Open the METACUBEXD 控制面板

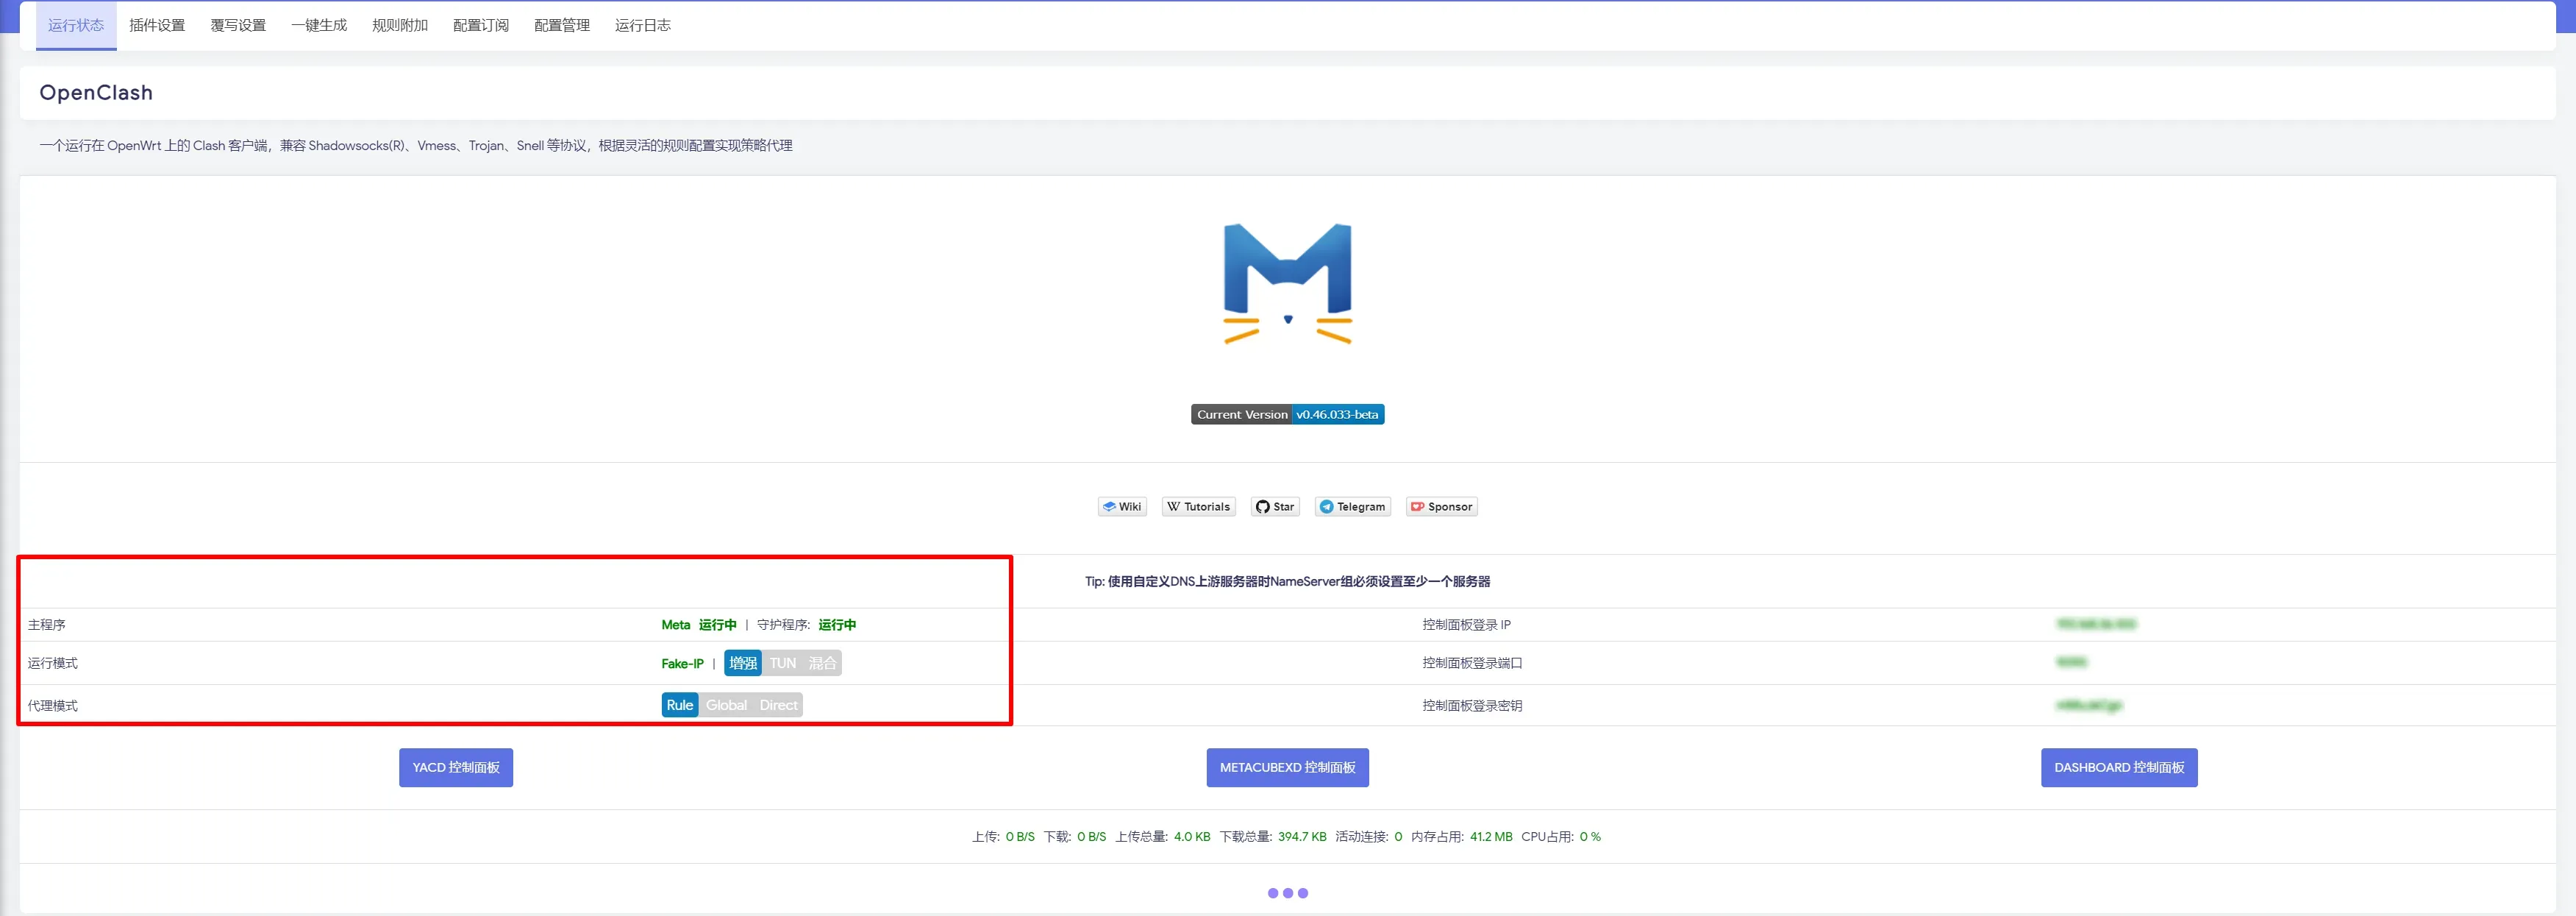pos(1288,768)
